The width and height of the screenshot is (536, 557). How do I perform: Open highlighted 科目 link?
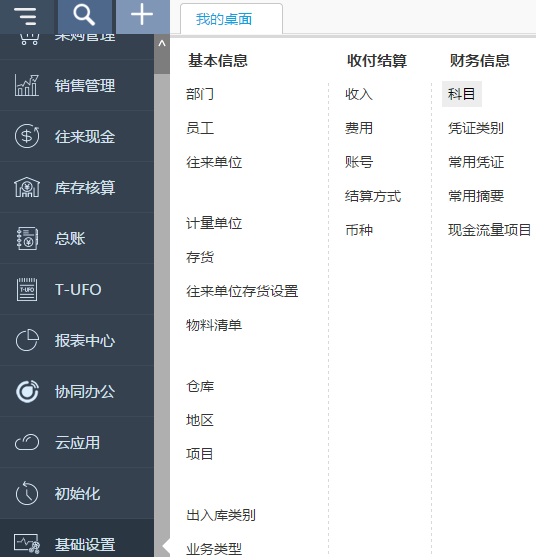(x=462, y=94)
